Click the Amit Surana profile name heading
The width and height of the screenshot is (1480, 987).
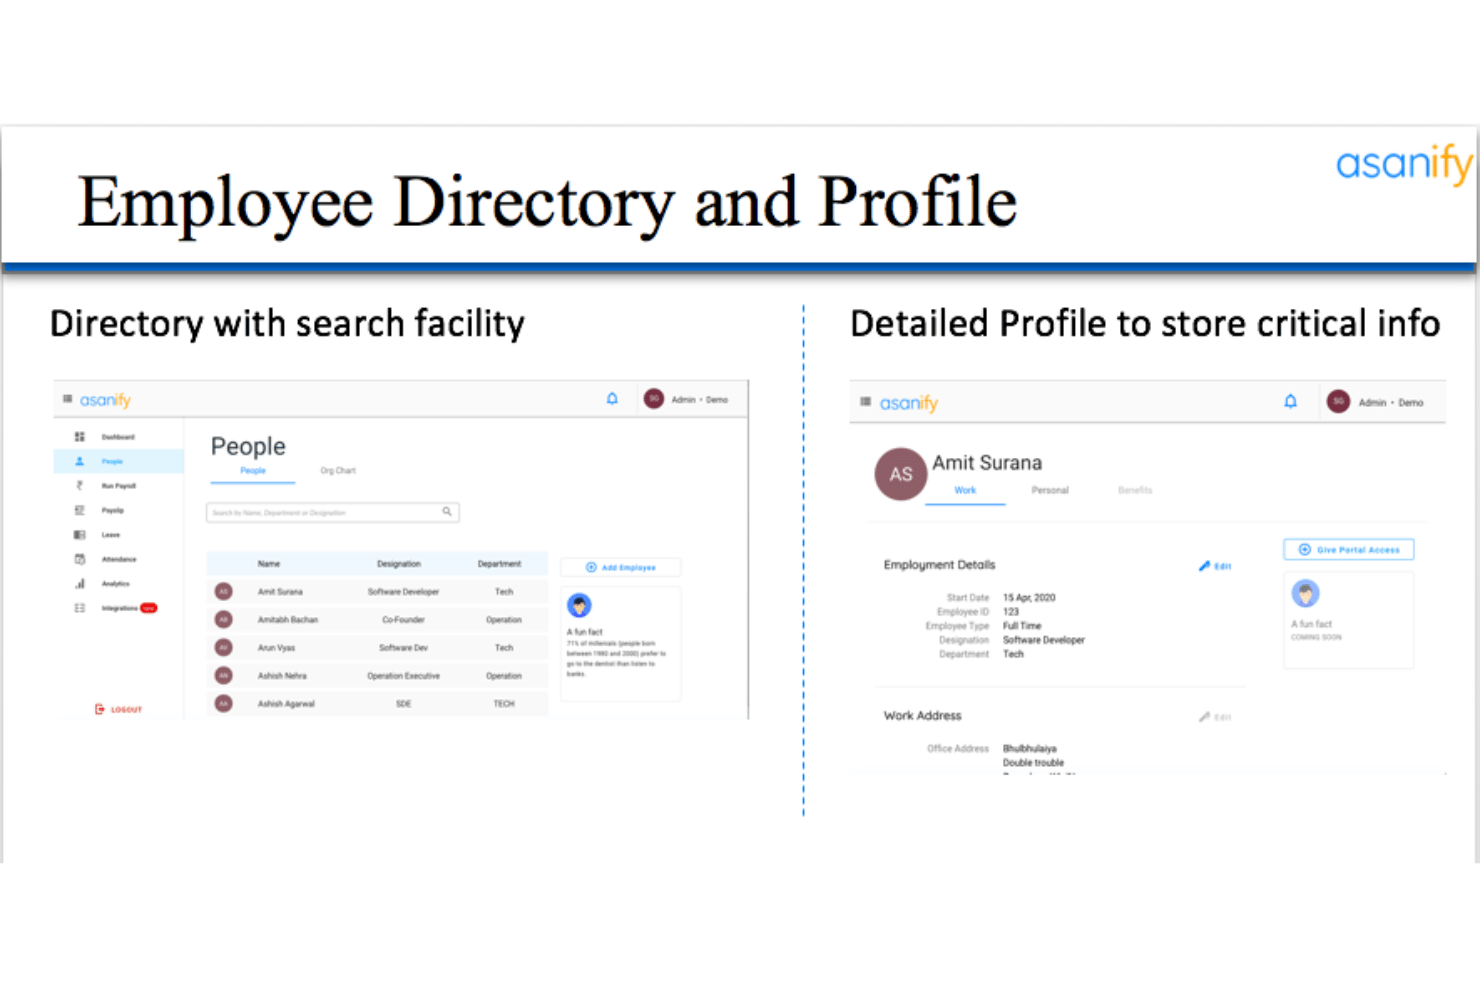(x=987, y=463)
